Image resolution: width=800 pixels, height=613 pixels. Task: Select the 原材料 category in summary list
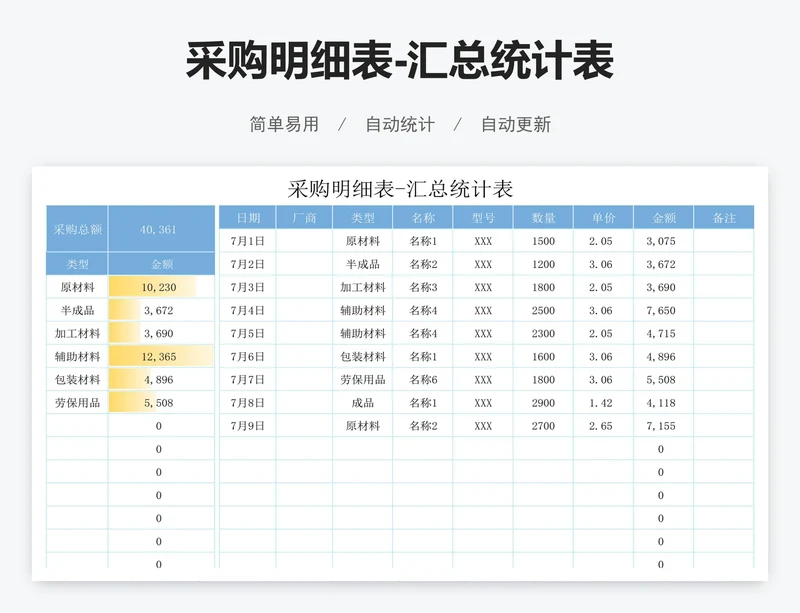click(77, 287)
